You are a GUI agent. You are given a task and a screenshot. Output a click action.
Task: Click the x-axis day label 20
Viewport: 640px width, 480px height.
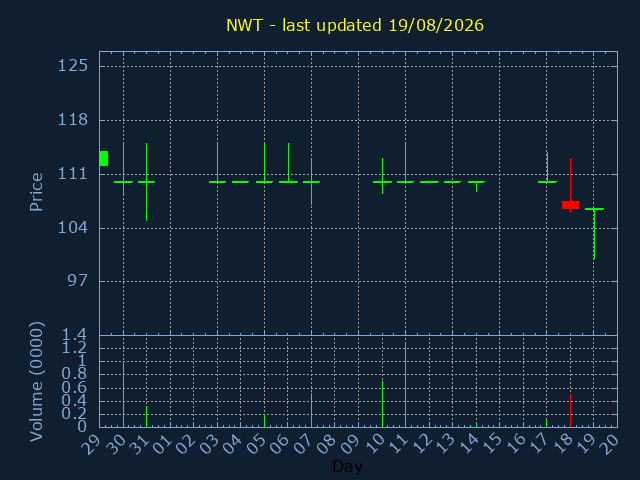click(x=609, y=444)
